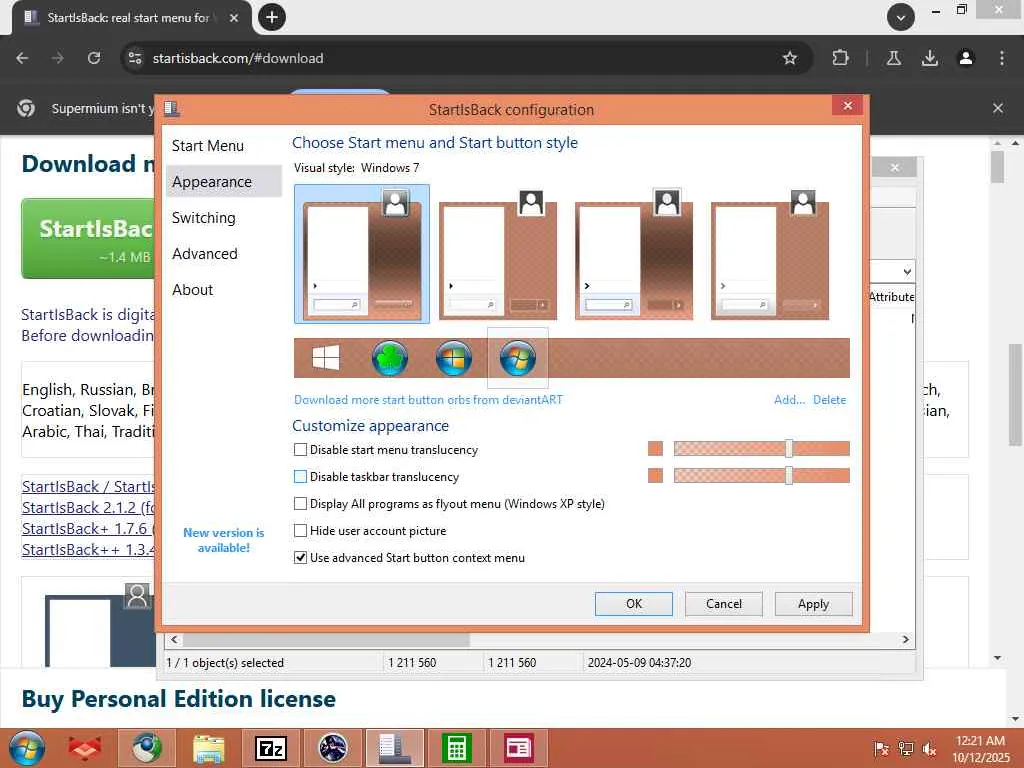Open the red fox-shaped app on taskbar

click(85, 748)
